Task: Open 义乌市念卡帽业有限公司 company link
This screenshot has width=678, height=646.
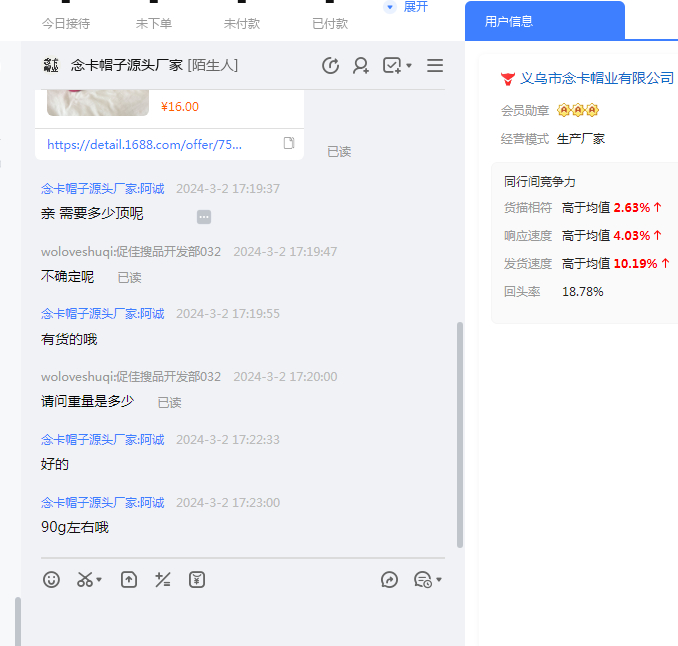Action: (597, 78)
